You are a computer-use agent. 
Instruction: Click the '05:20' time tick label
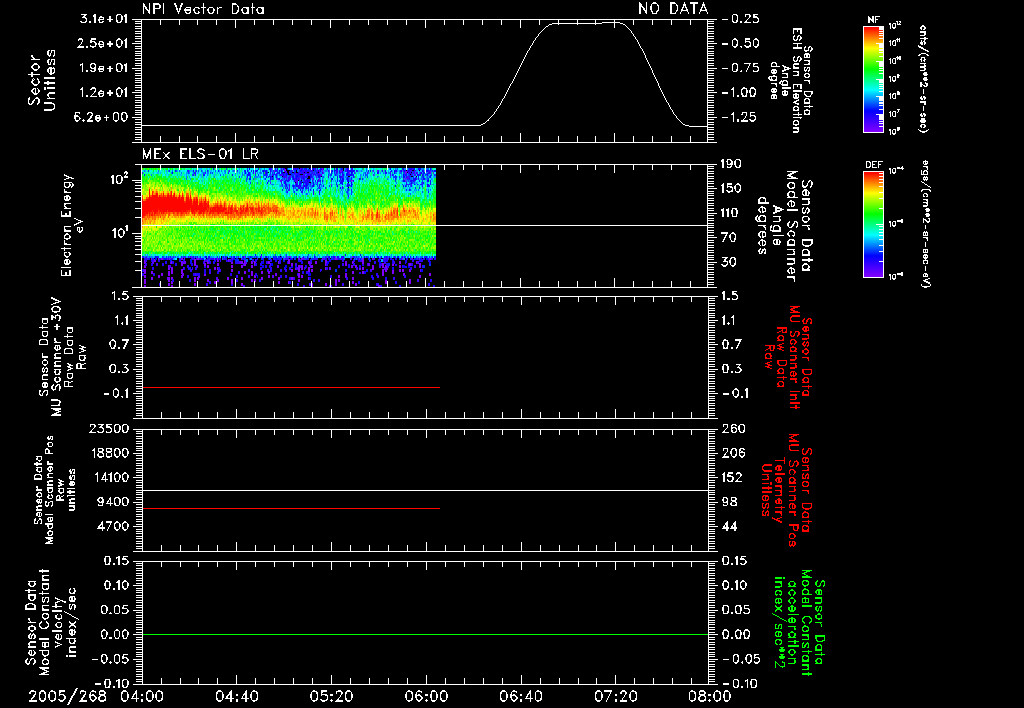point(331,696)
